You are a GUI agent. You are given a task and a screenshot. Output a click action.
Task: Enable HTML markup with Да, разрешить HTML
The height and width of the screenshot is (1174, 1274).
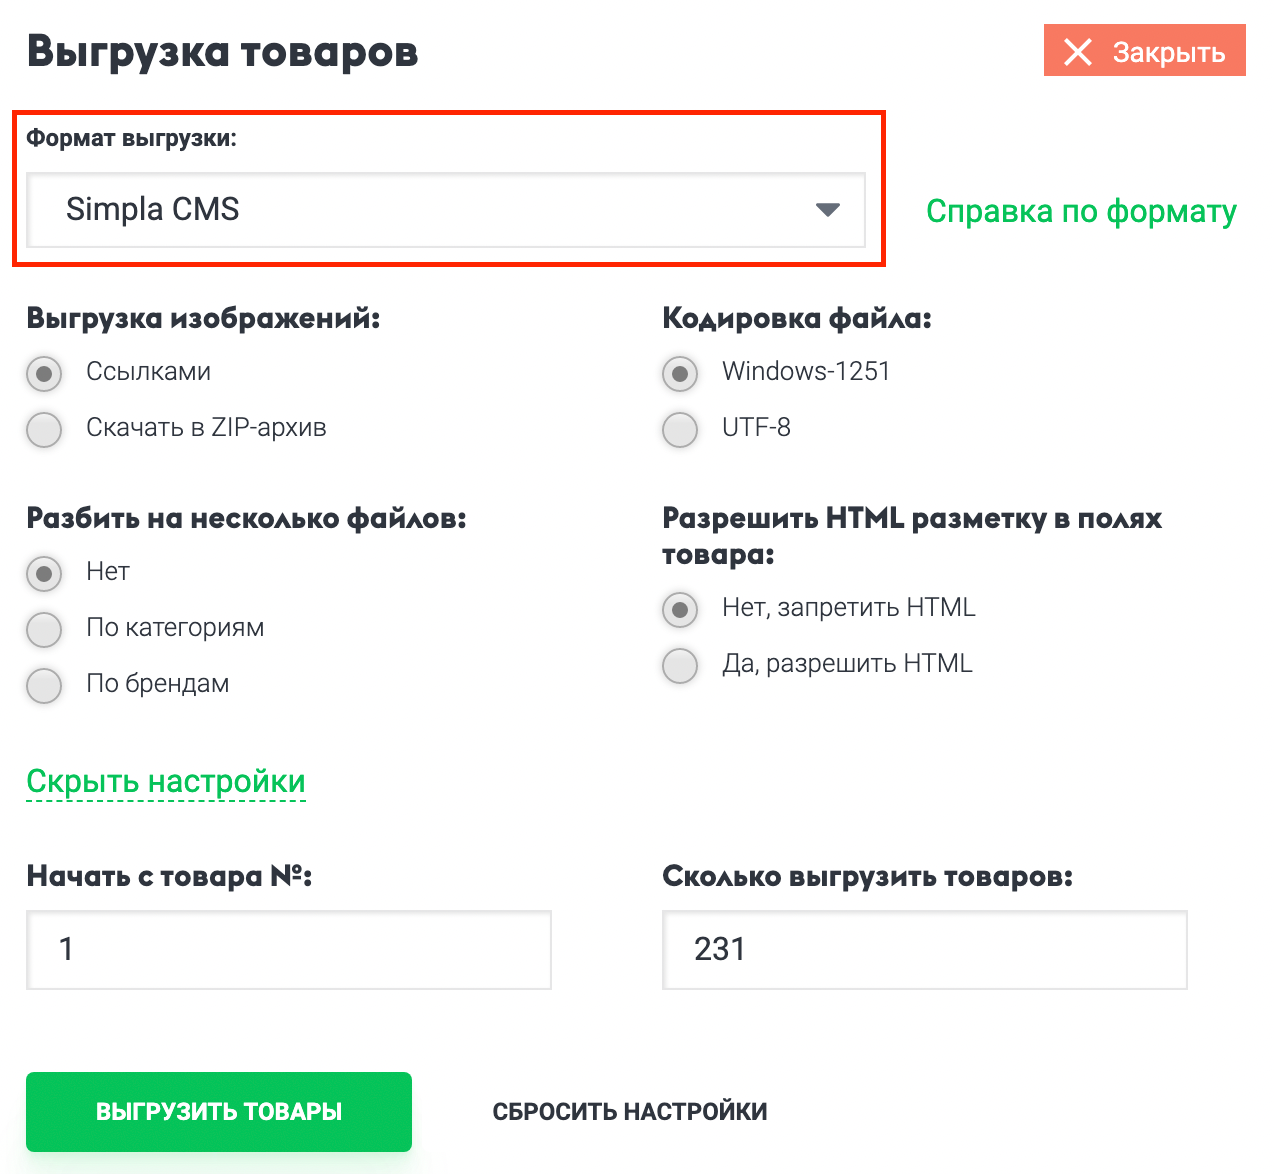(x=680, y=666)
